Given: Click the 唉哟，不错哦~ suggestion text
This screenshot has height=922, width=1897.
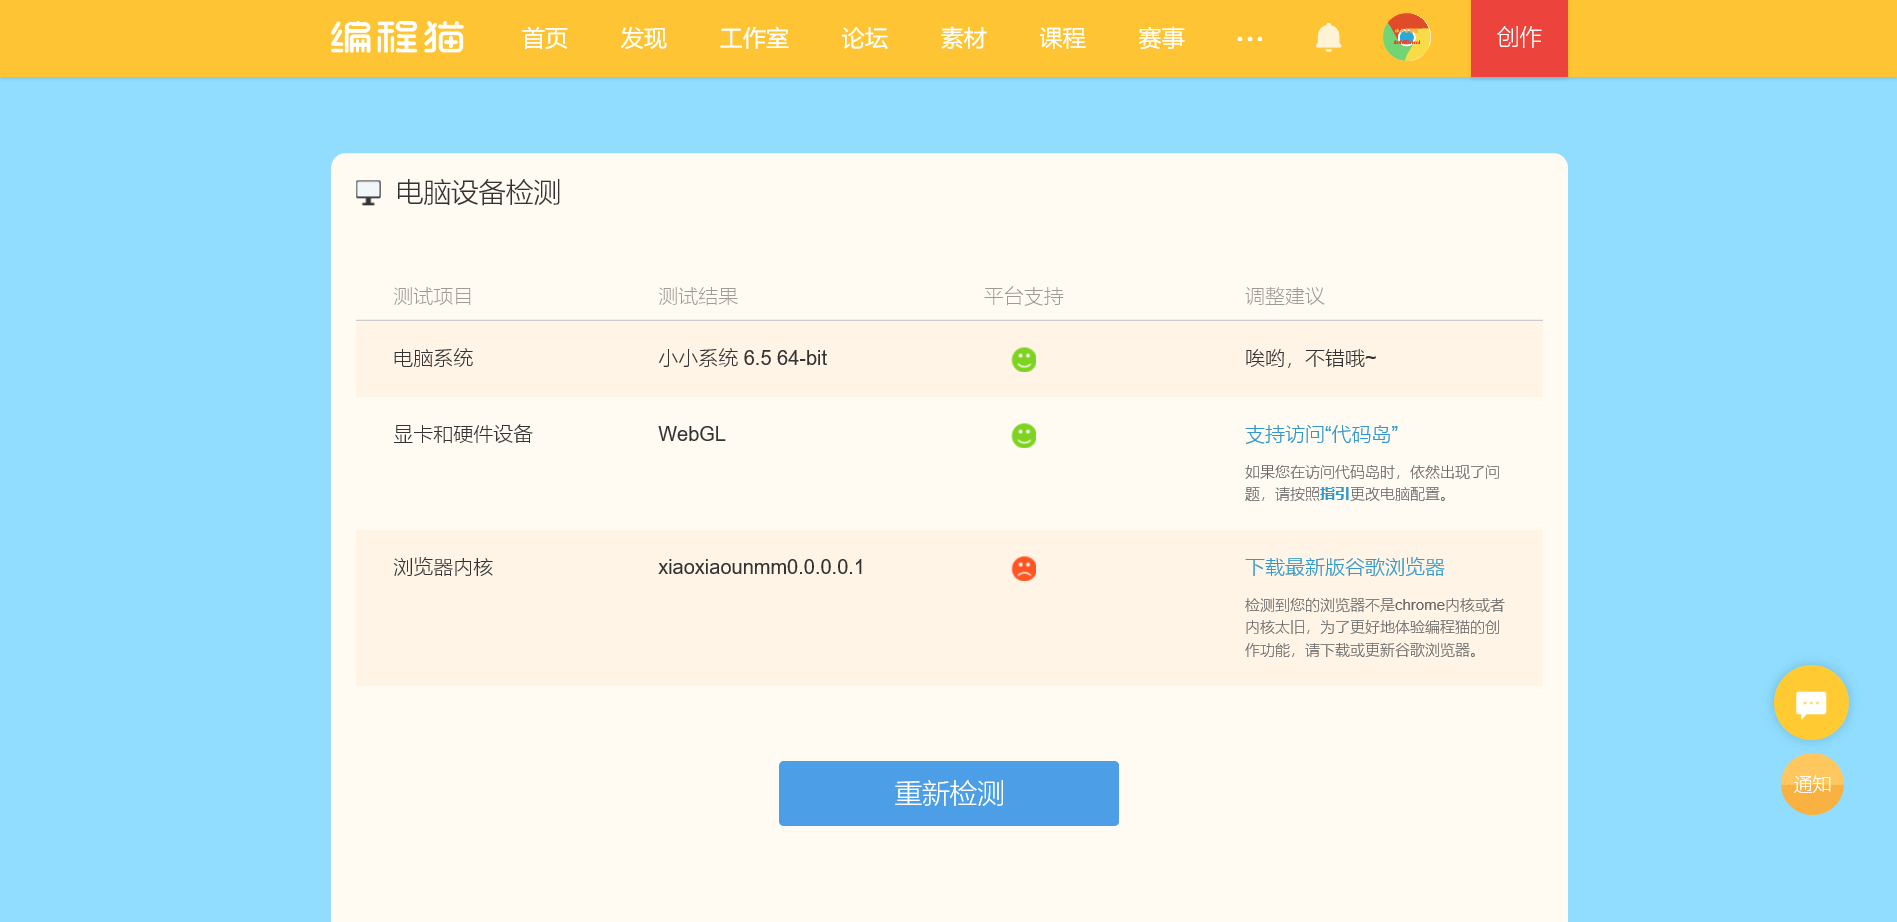Looking at the screenshot, I should coord(1311,358).
